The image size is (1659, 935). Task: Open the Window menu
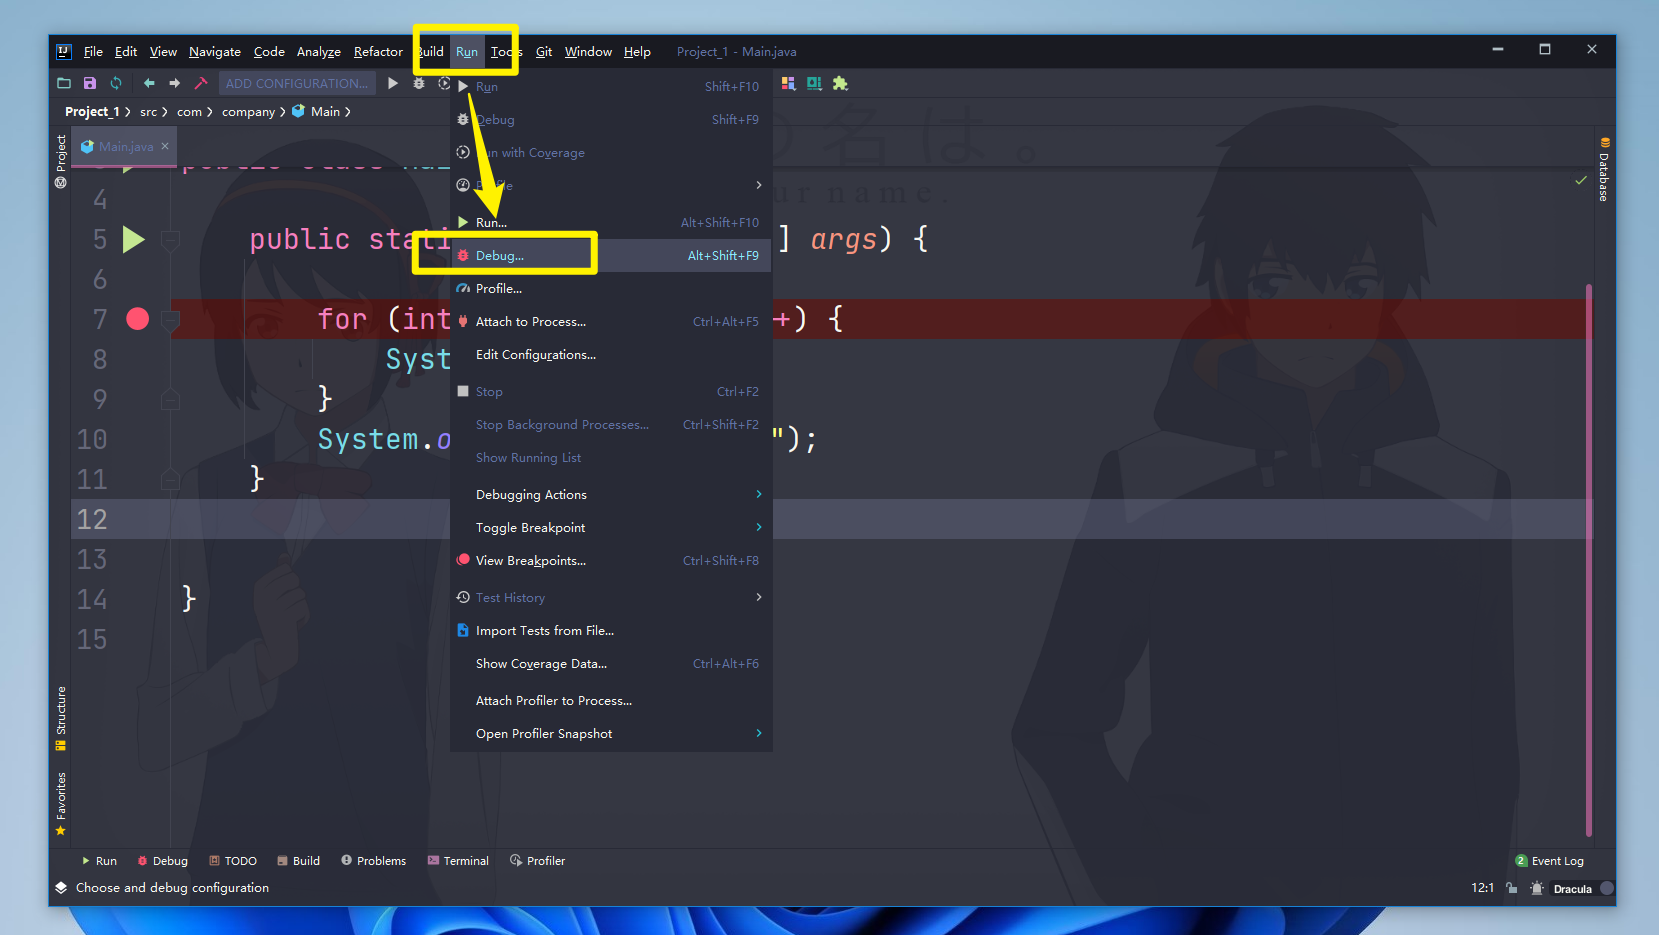pyautogui.click(x=588, y=51)
